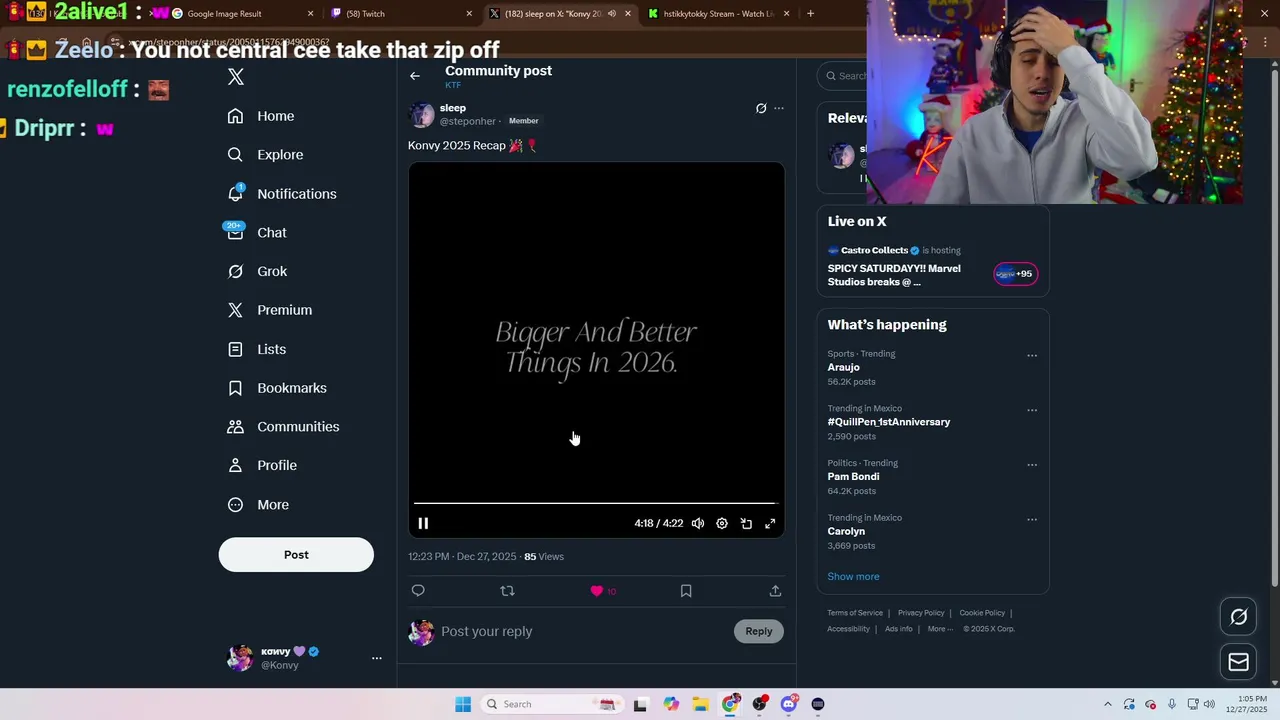1280x720 pixels.
Task: Enter video fullscreen mode
Action: 770,523
